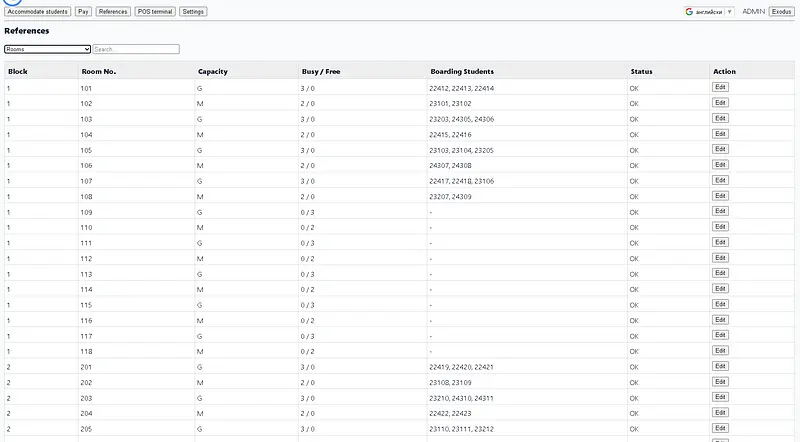Image resolution: width=800 pixels, height=442 pixels.
Task: Open the translate language dropdown arrow
Action: [x=729, y=12]
